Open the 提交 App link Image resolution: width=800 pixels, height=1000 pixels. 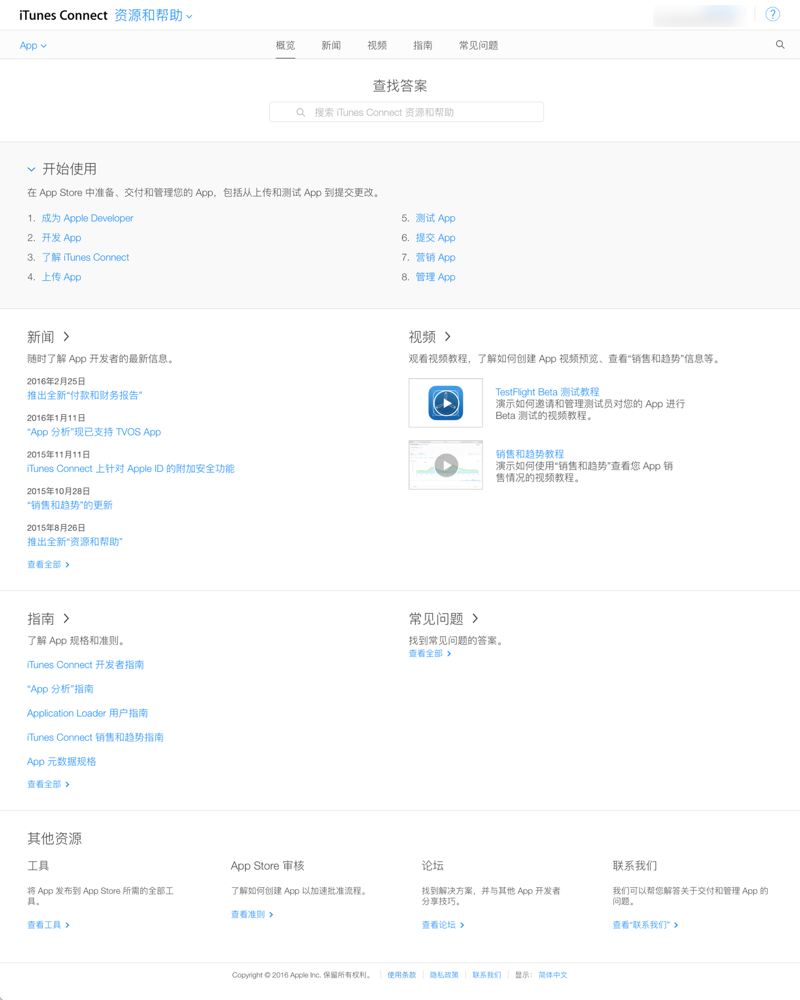coord(436,238)
